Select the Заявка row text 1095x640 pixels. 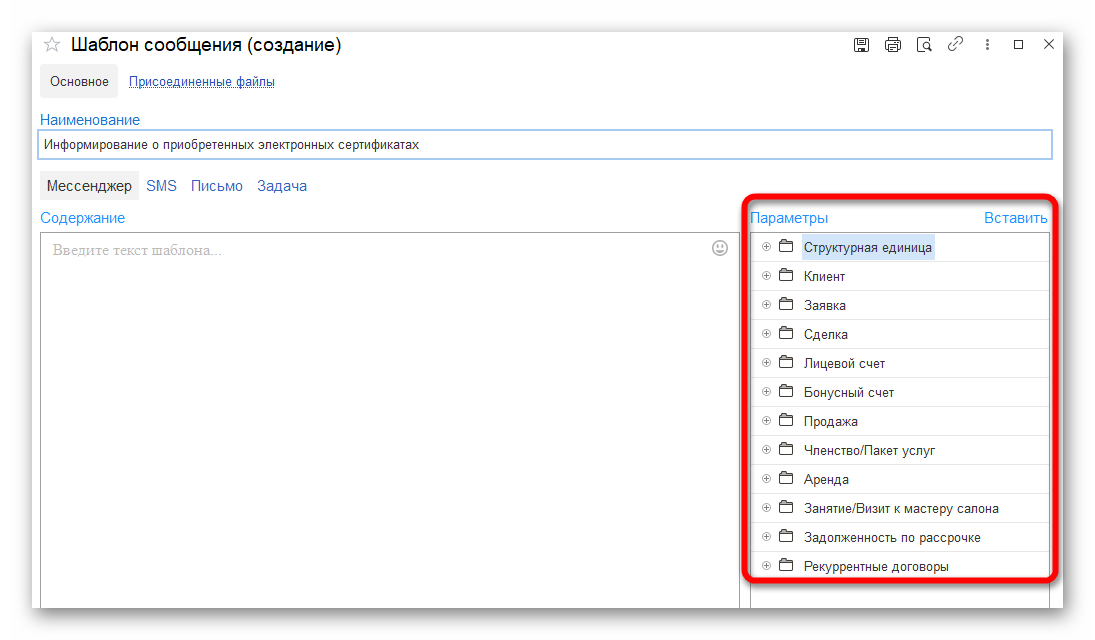tap(825, 305)
